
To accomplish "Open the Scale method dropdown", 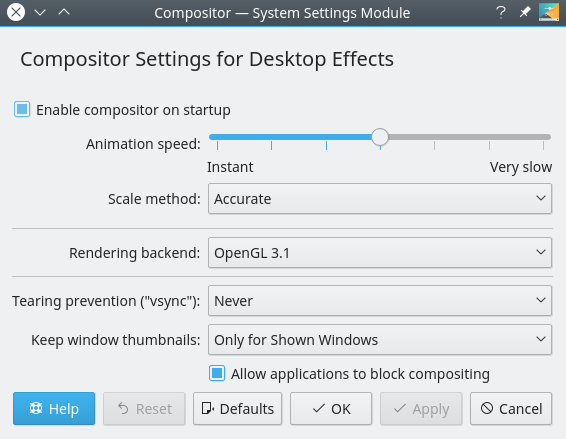I will (x=380, y=199).
